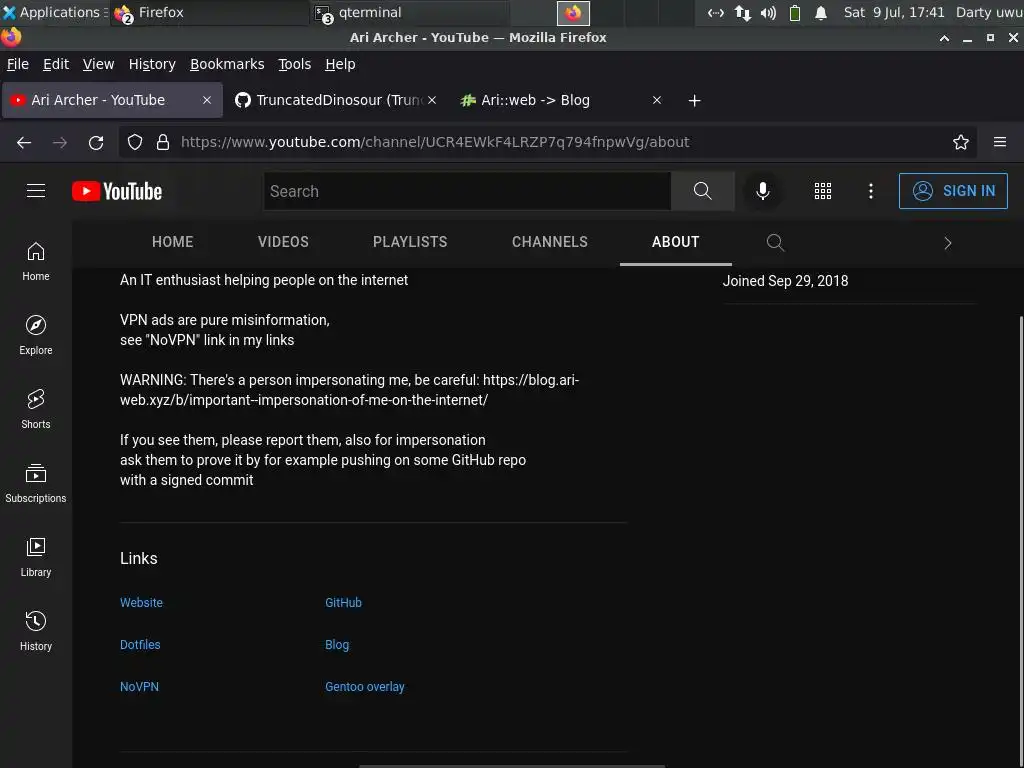Viewport: 1024px width, 768px height.
Task: Open the Bookmarks menu
Action: click(227, 64)
